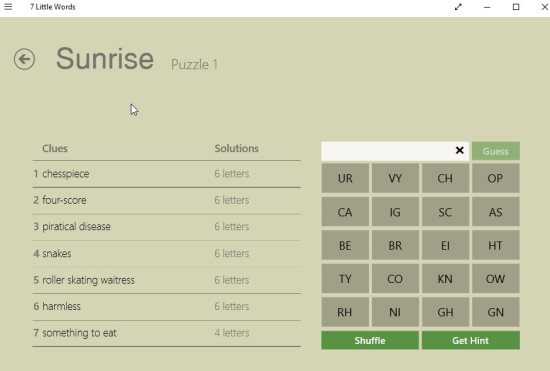
Task: Select clue 7 something to eat
Action: [x=167, y=333]
